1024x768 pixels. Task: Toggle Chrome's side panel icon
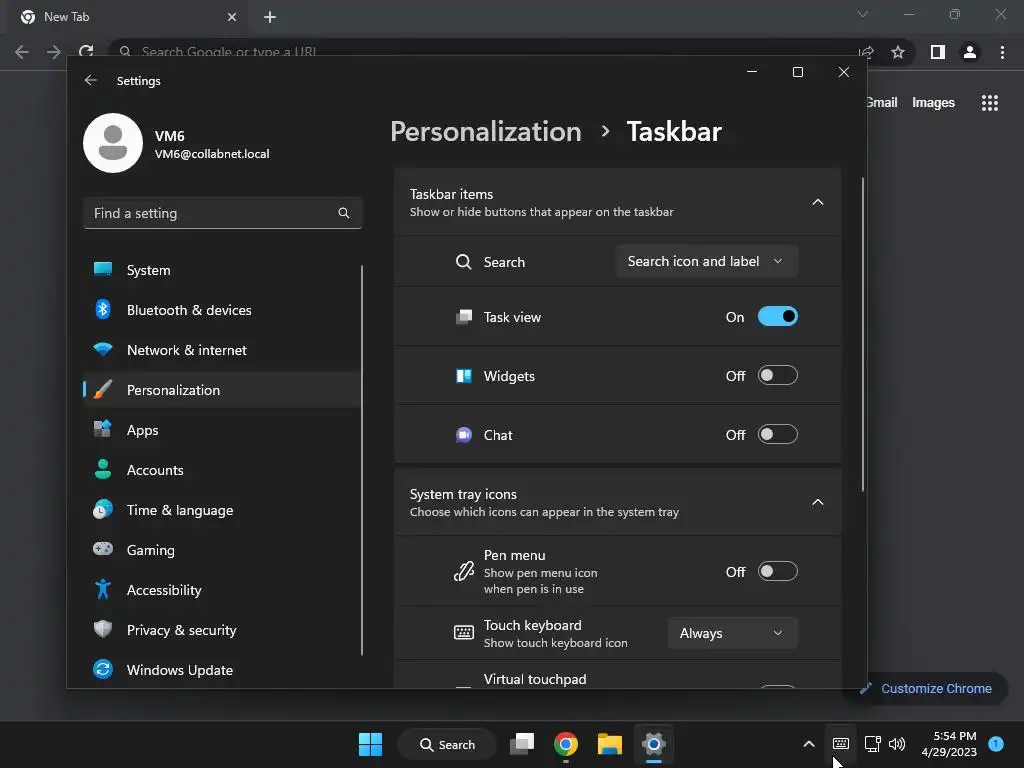pyautogui.click(x=938, y=52)
